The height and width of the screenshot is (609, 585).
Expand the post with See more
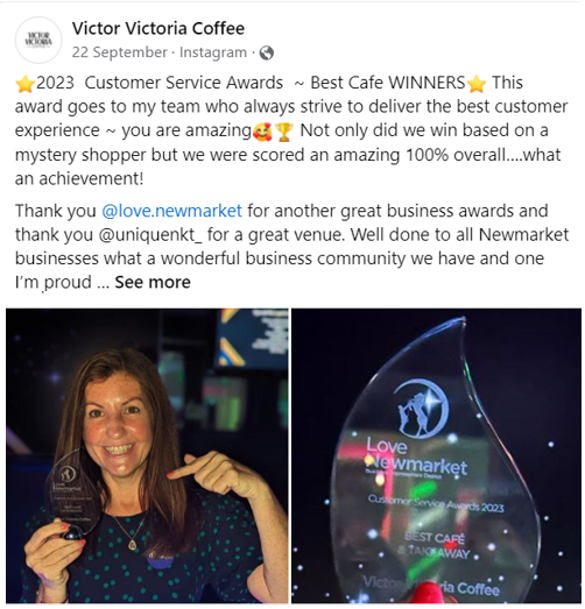point(153,282)
